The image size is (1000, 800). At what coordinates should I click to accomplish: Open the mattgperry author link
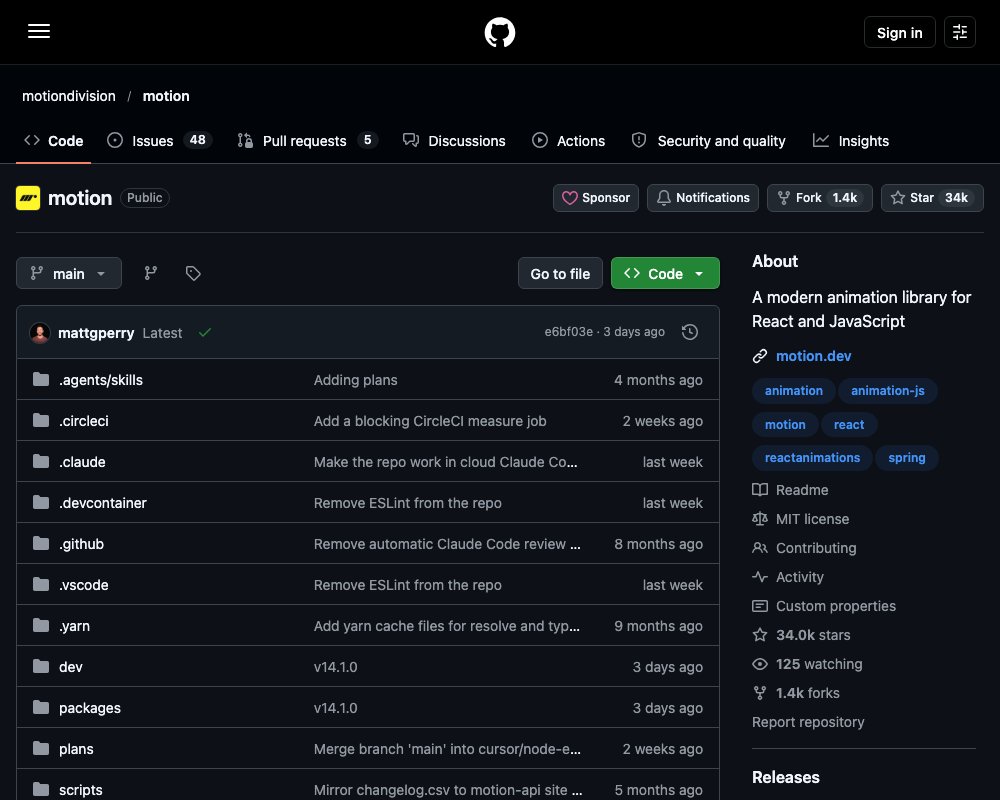[96, 333]
